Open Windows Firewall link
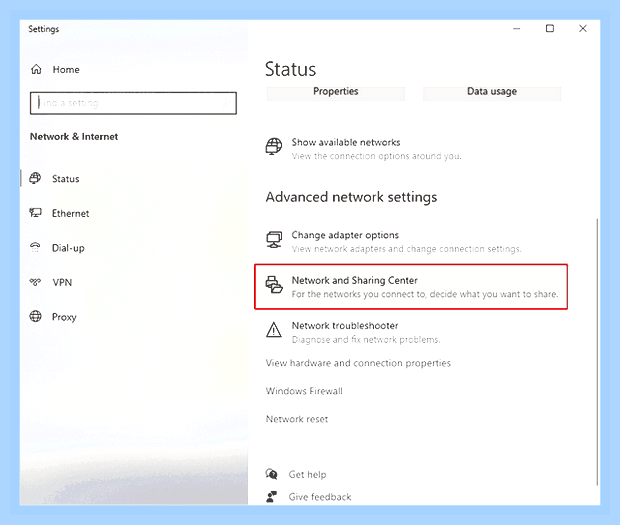Screen dimensions: 620x525 [304, 391]
